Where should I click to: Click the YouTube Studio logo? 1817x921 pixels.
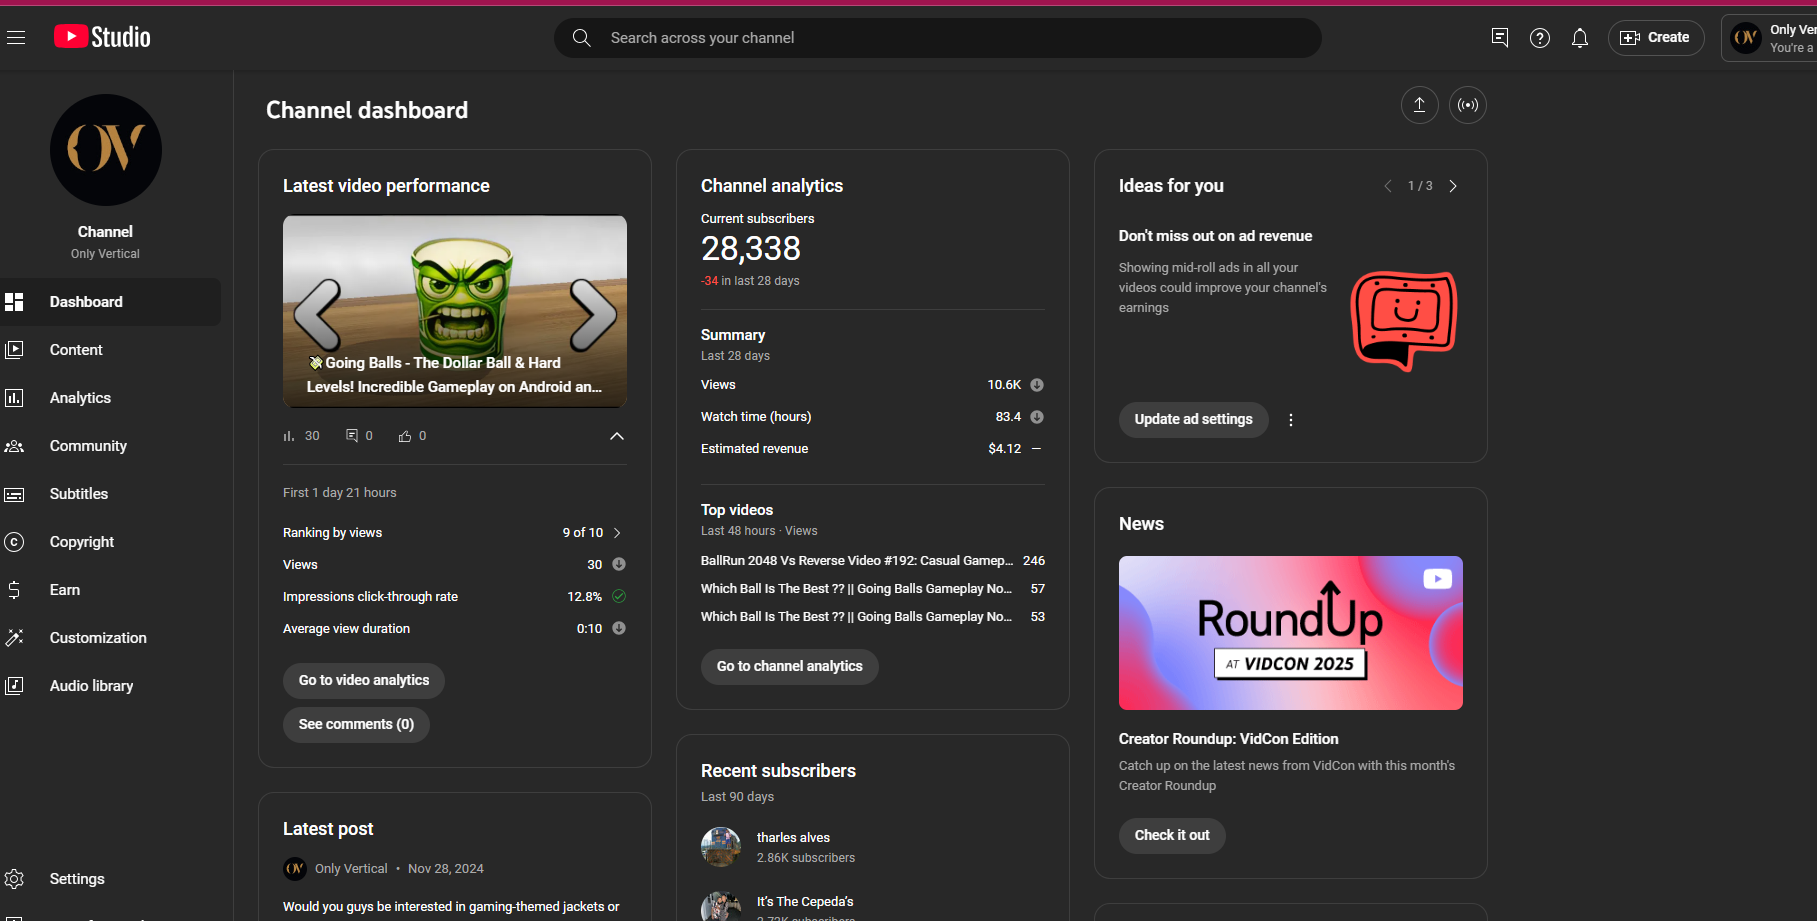(102, 37)
